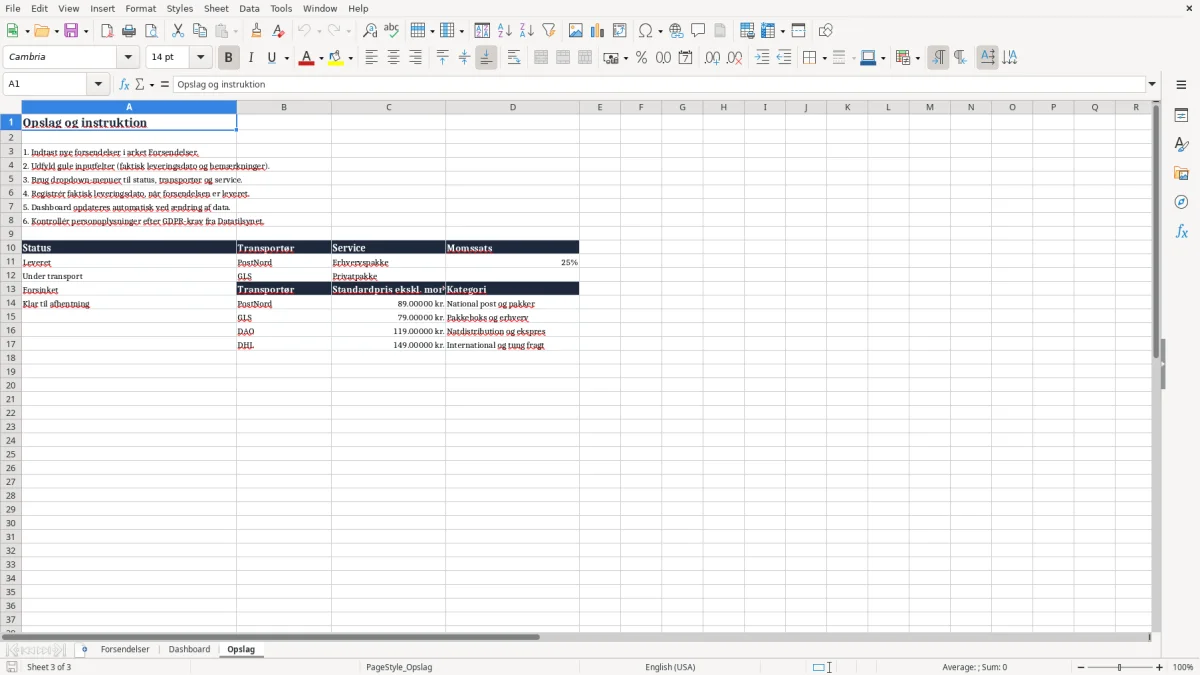Screen dimensions: 1200x675
Task: Expand the formula bar
Action: [1152, 85]
